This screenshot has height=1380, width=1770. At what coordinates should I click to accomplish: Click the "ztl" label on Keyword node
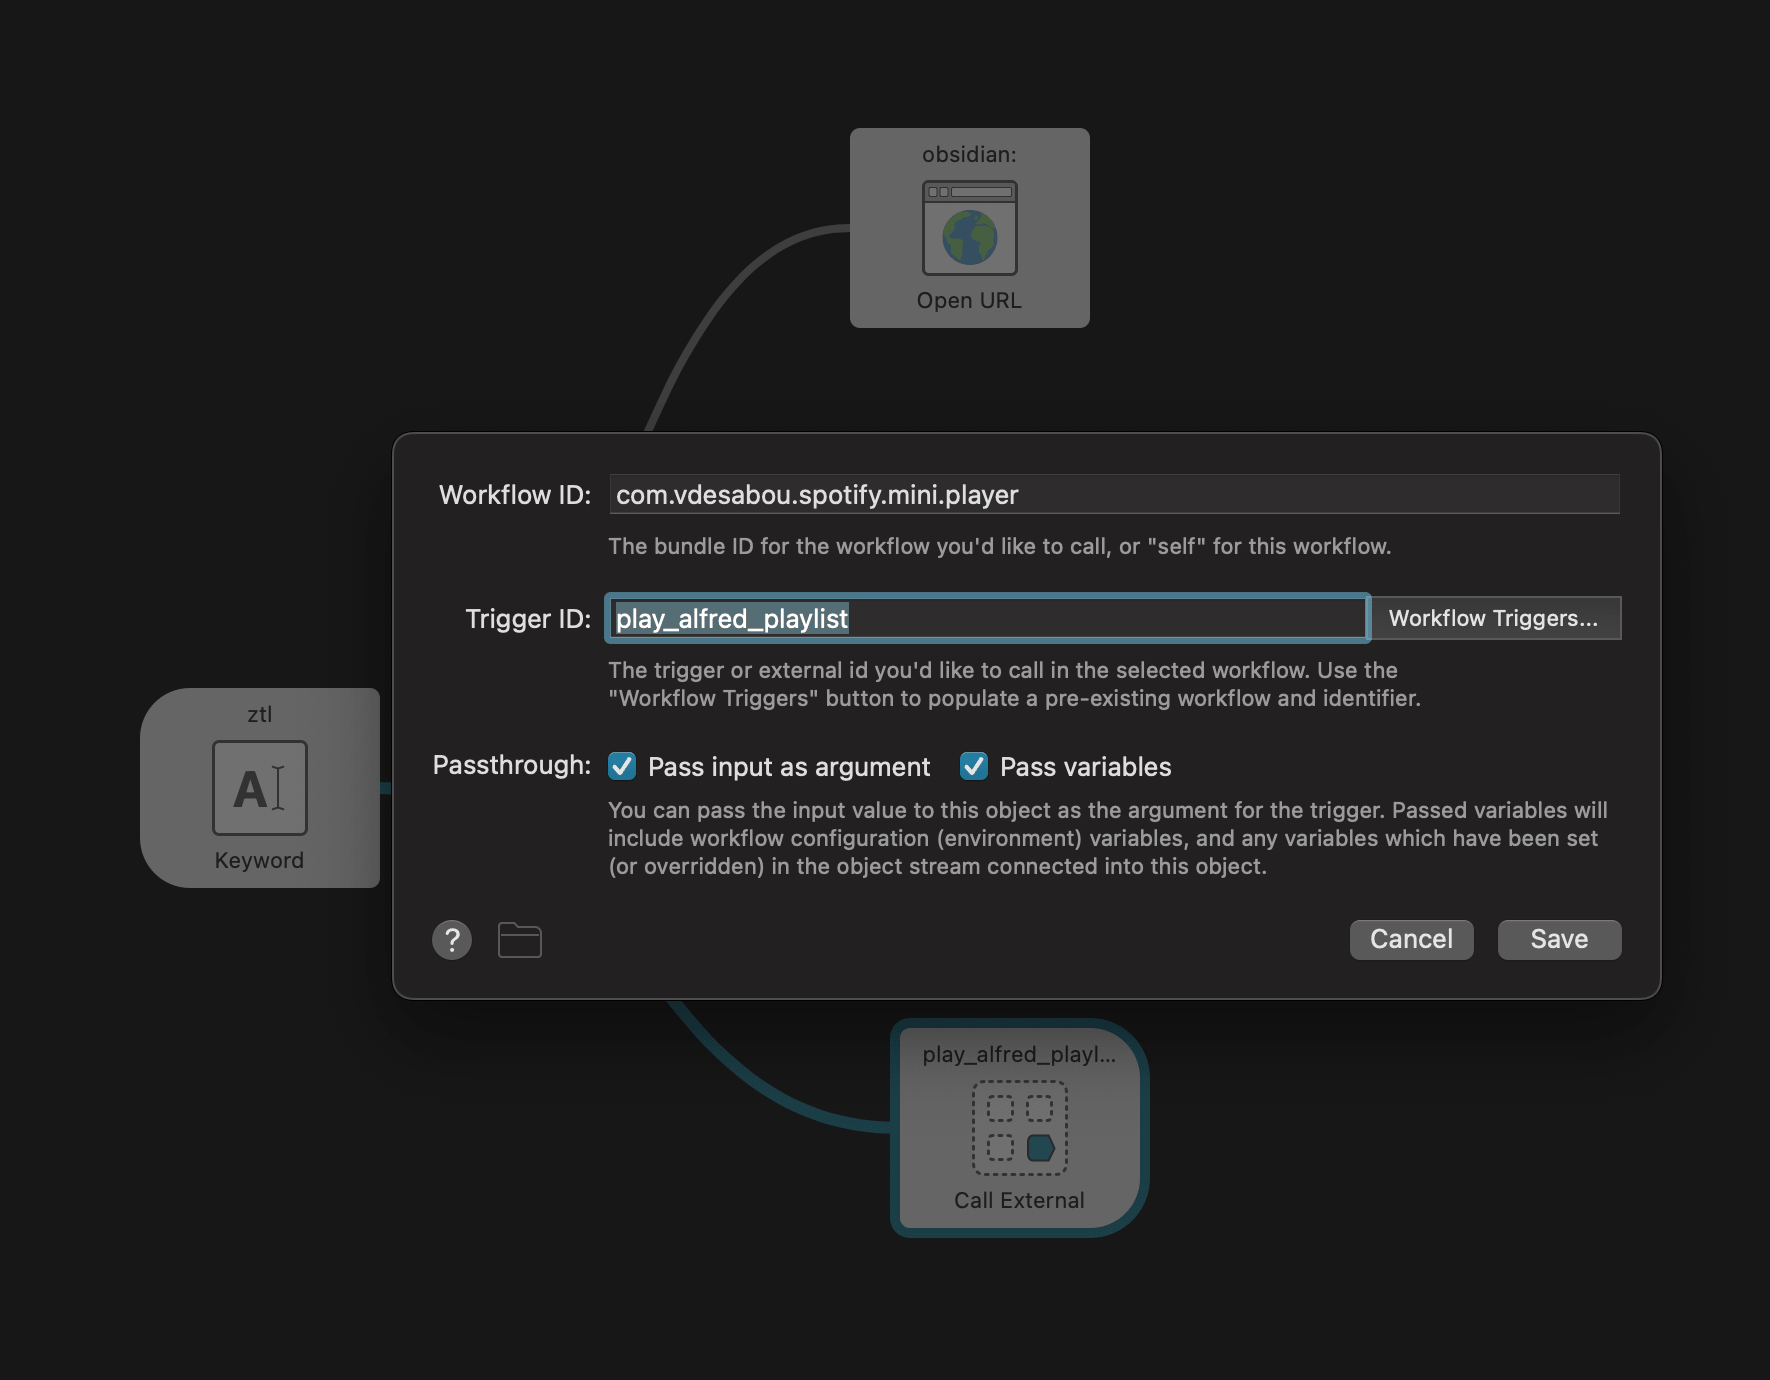tap(260, 714)
